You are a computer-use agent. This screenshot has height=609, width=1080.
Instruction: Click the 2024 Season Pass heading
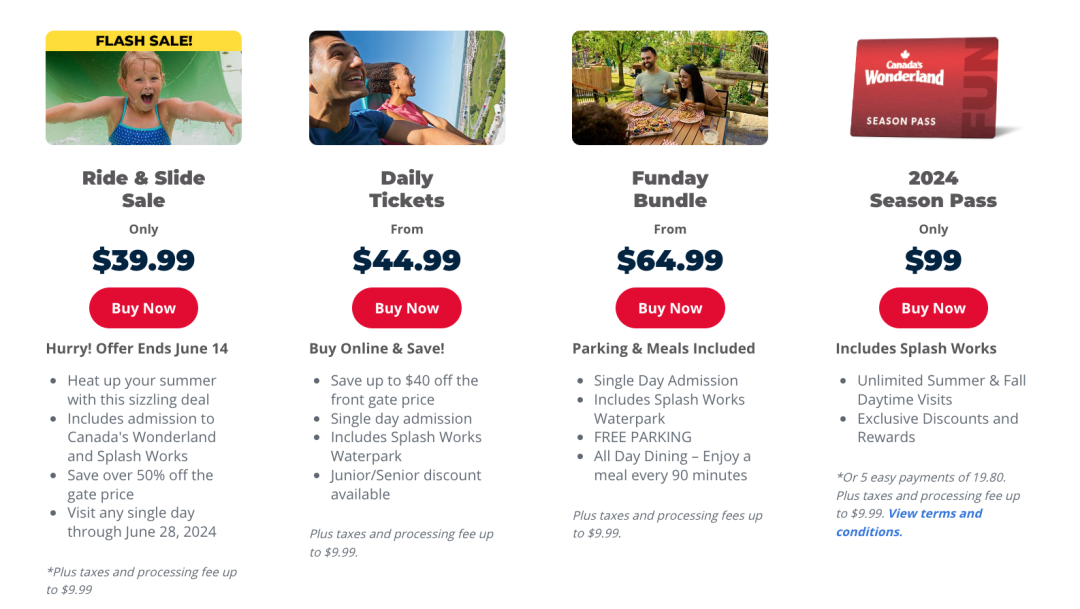(x=933, y=189)
